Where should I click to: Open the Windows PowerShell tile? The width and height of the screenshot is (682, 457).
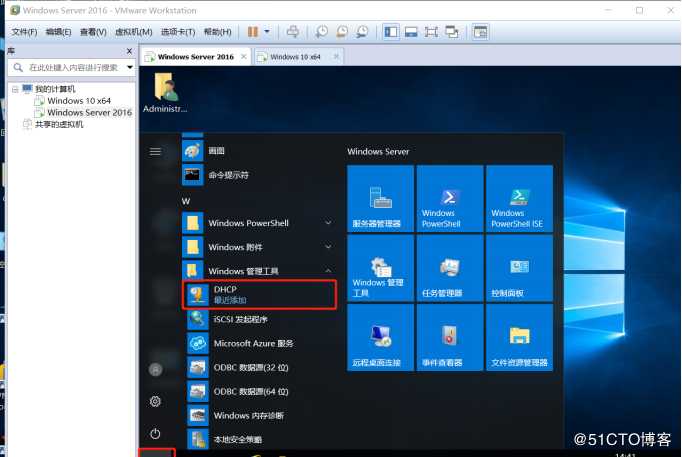click(450, 198)
